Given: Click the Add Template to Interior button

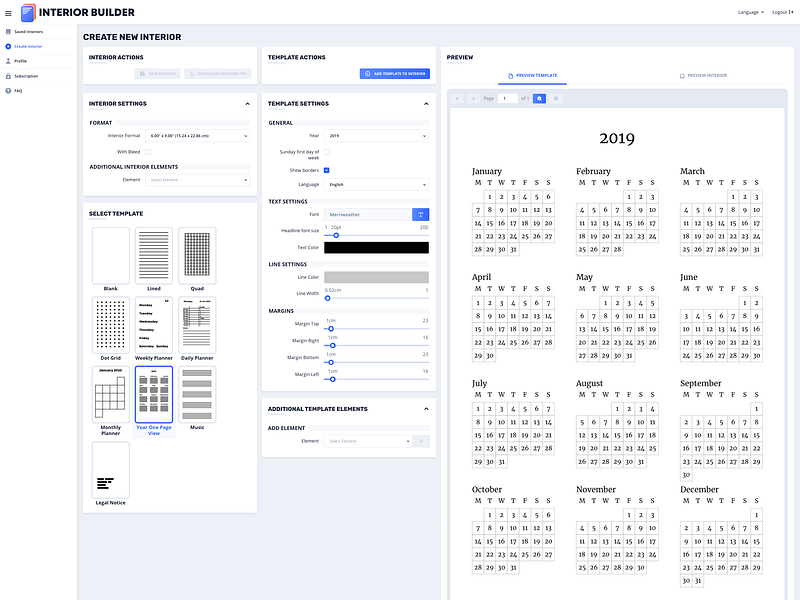Looking at the screenshot, I should pyautogui.click(x=395, y=74).
